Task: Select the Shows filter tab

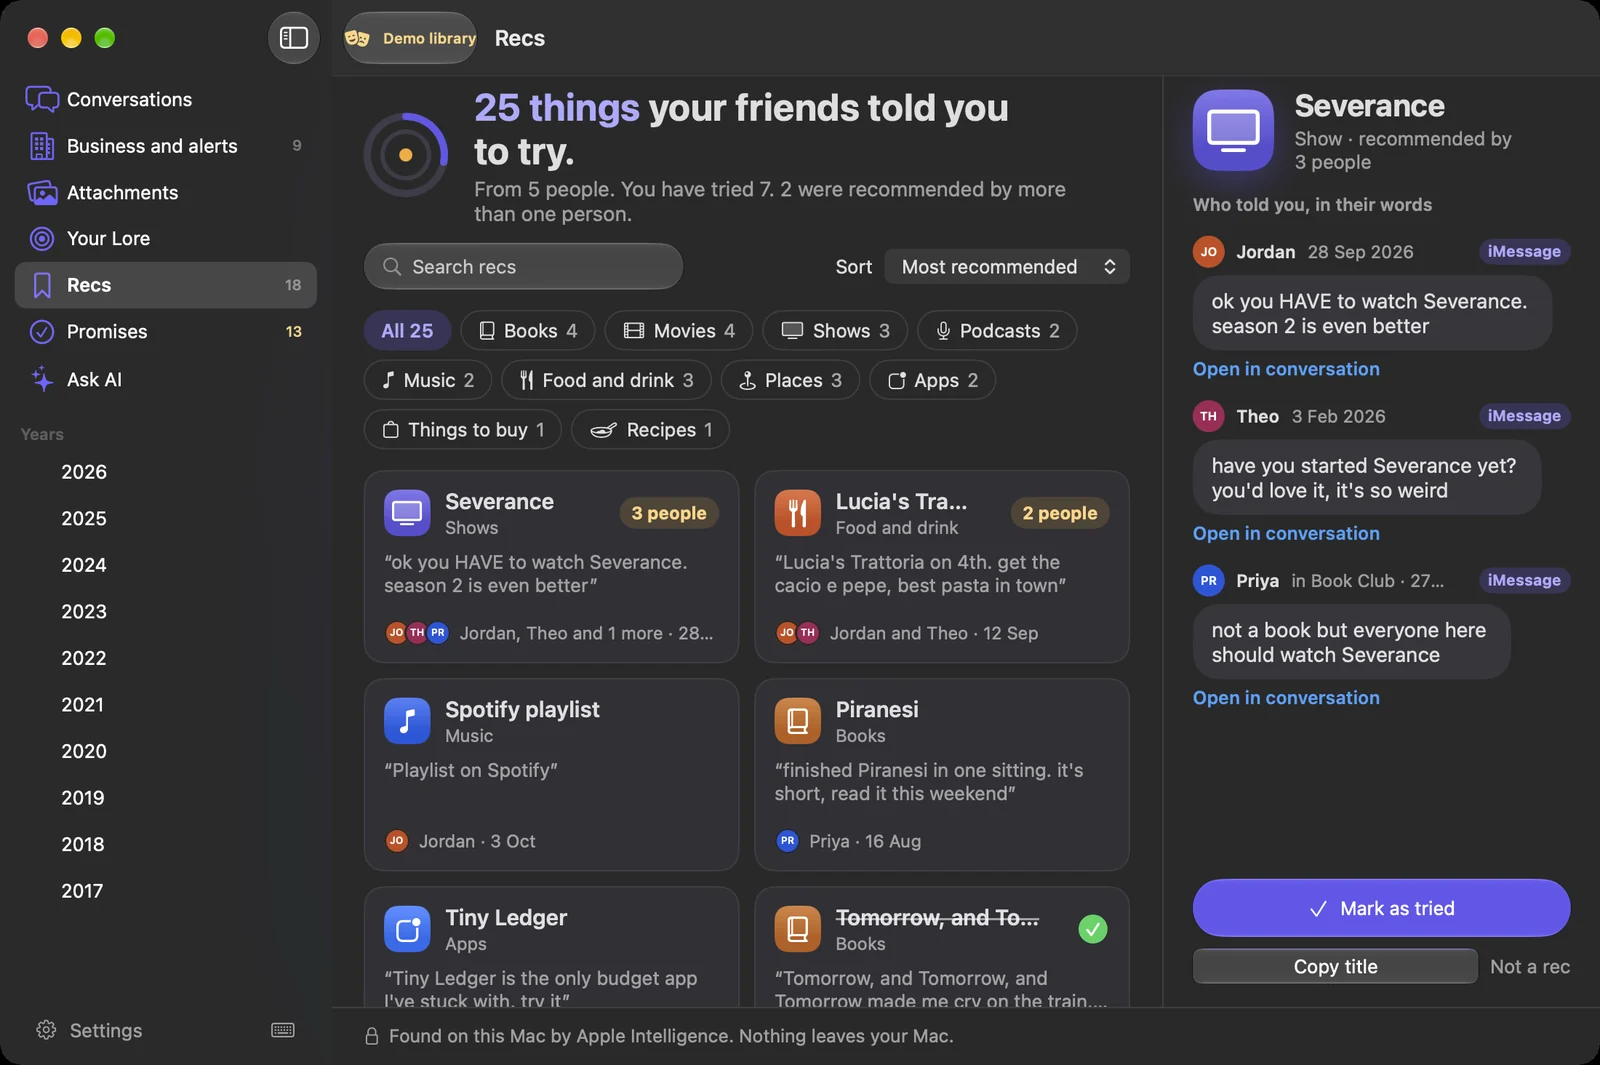Action: 835,331
